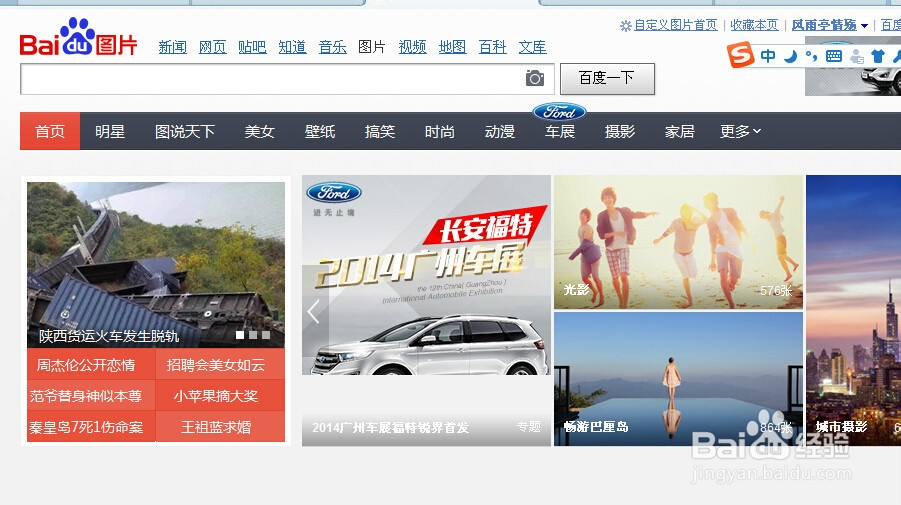Open the 城市摄影 photo album

pos(853,310)
